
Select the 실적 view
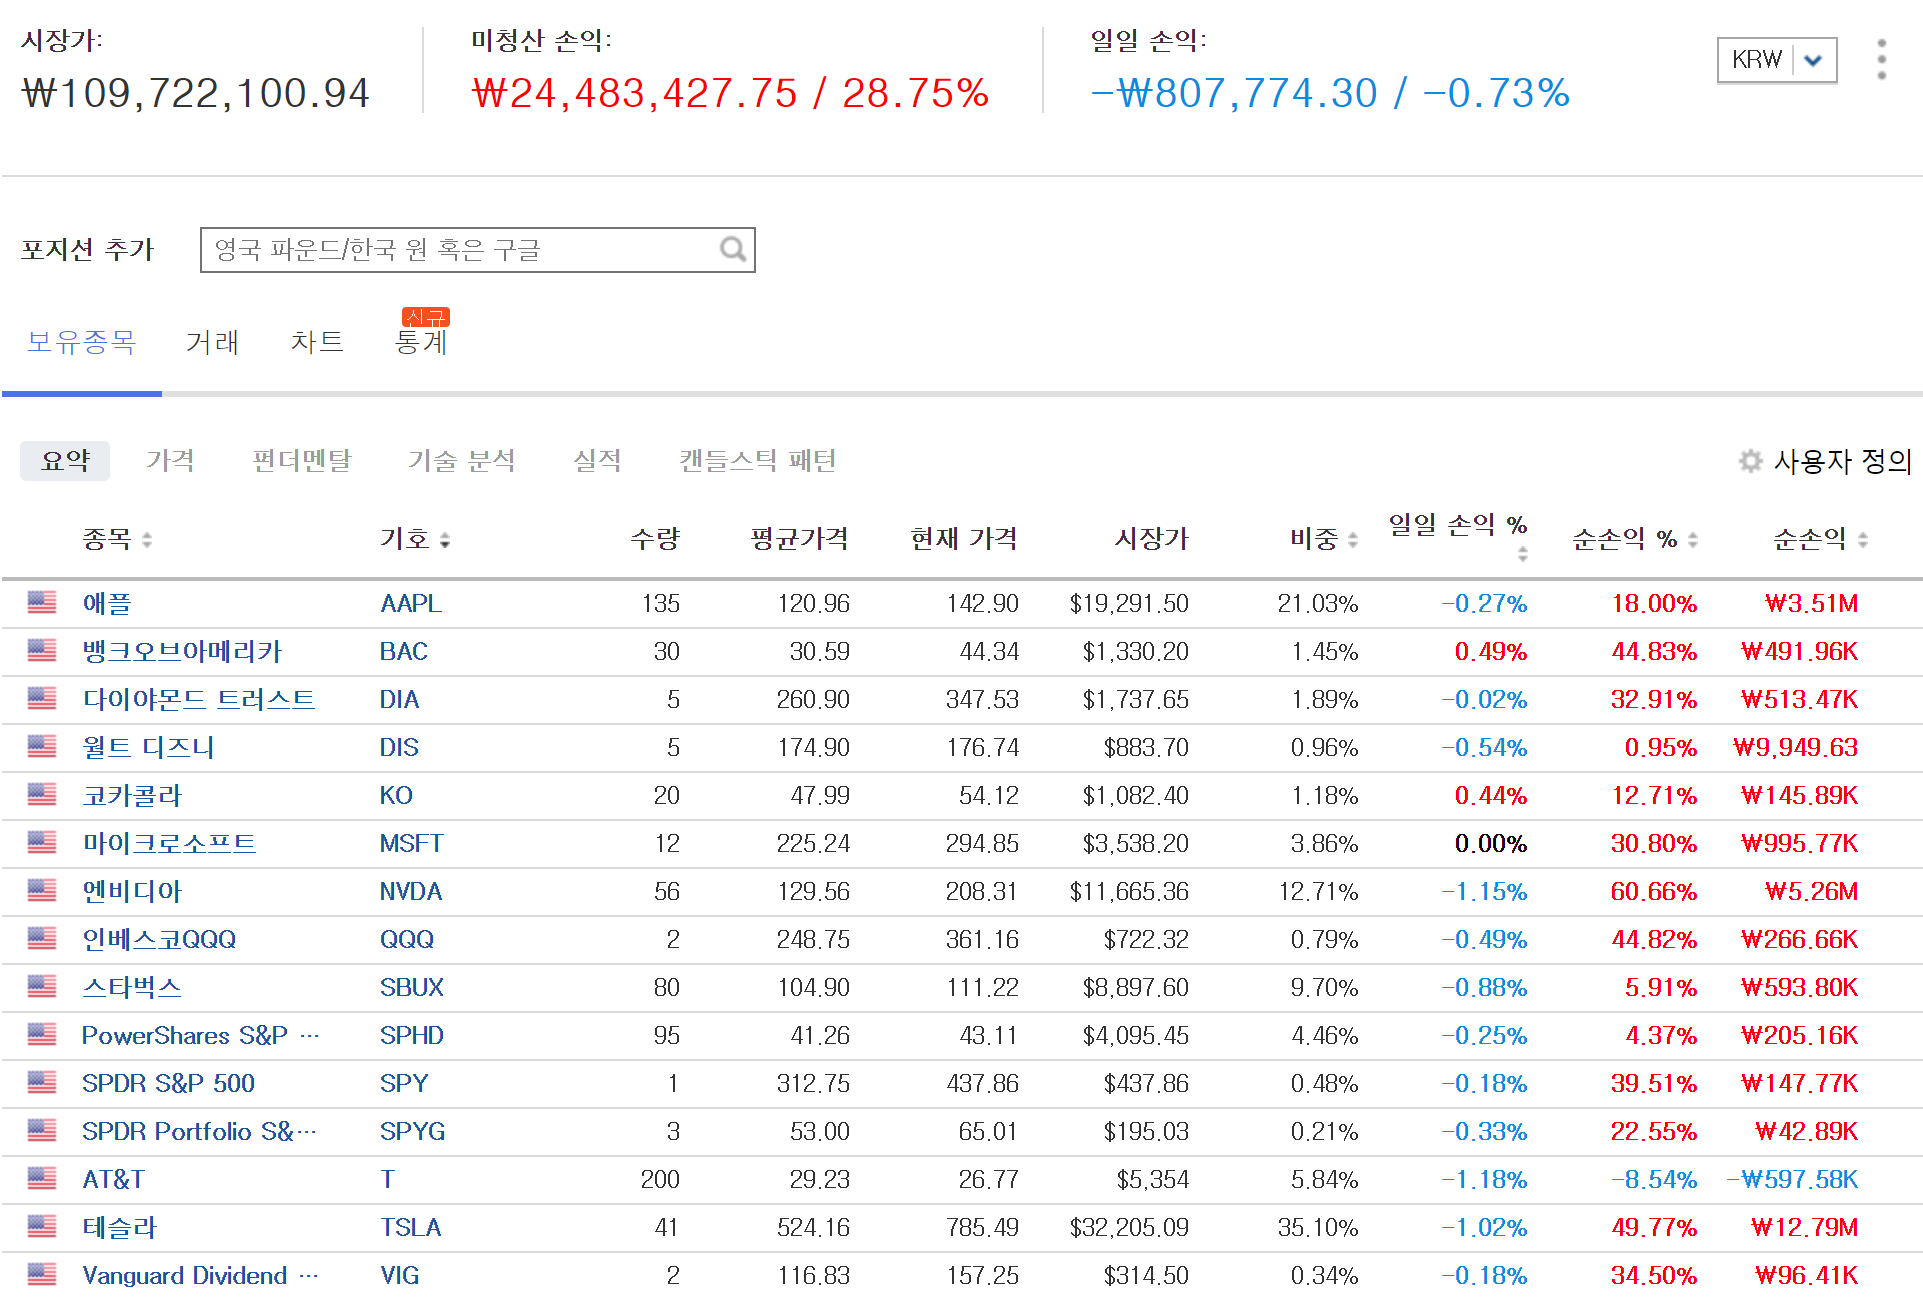point(597,461)
